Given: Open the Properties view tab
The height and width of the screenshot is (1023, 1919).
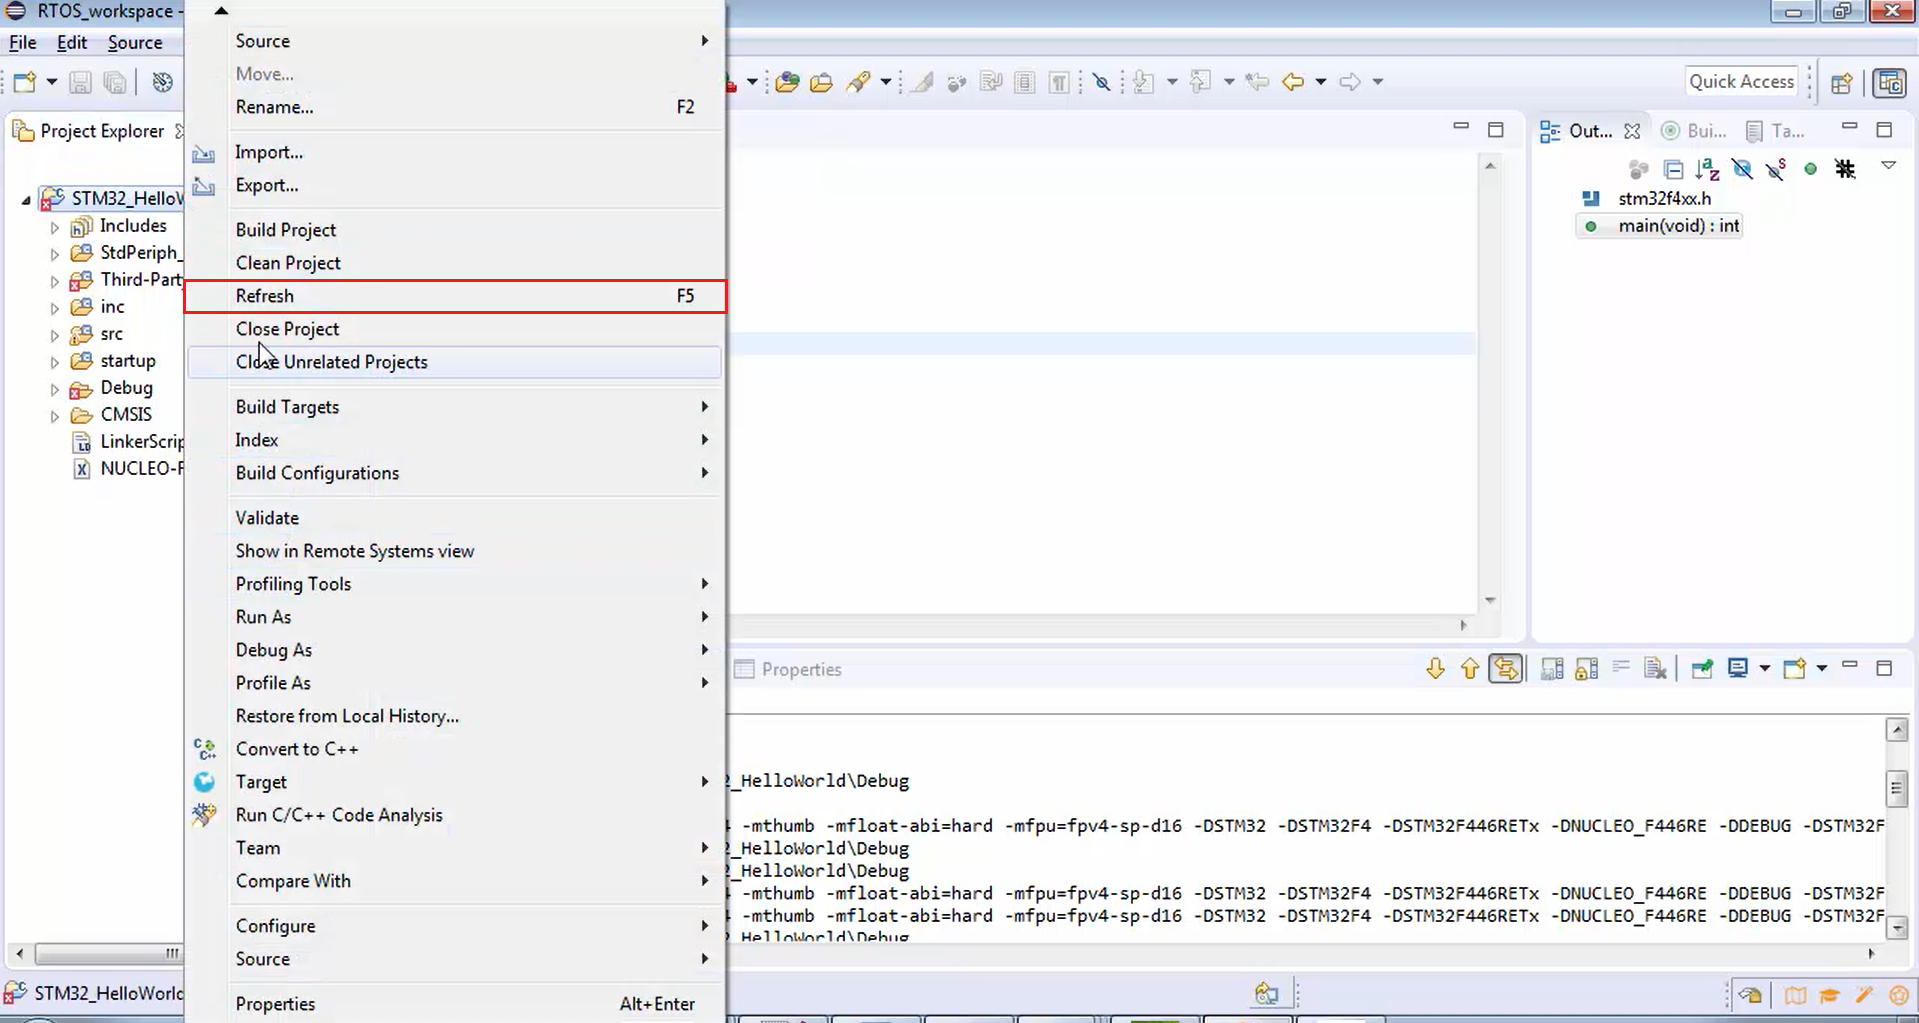Looking at the screenshot, I should point(788,669).
